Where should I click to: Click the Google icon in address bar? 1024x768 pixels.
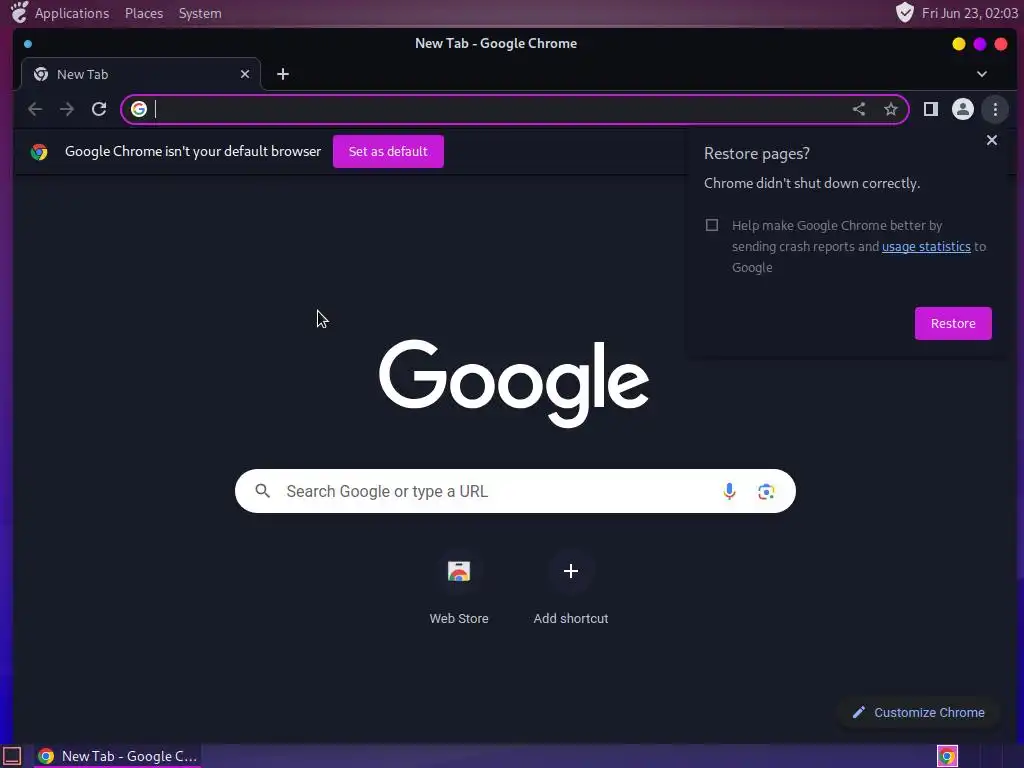pyautogui.click(x=138, y=109)
